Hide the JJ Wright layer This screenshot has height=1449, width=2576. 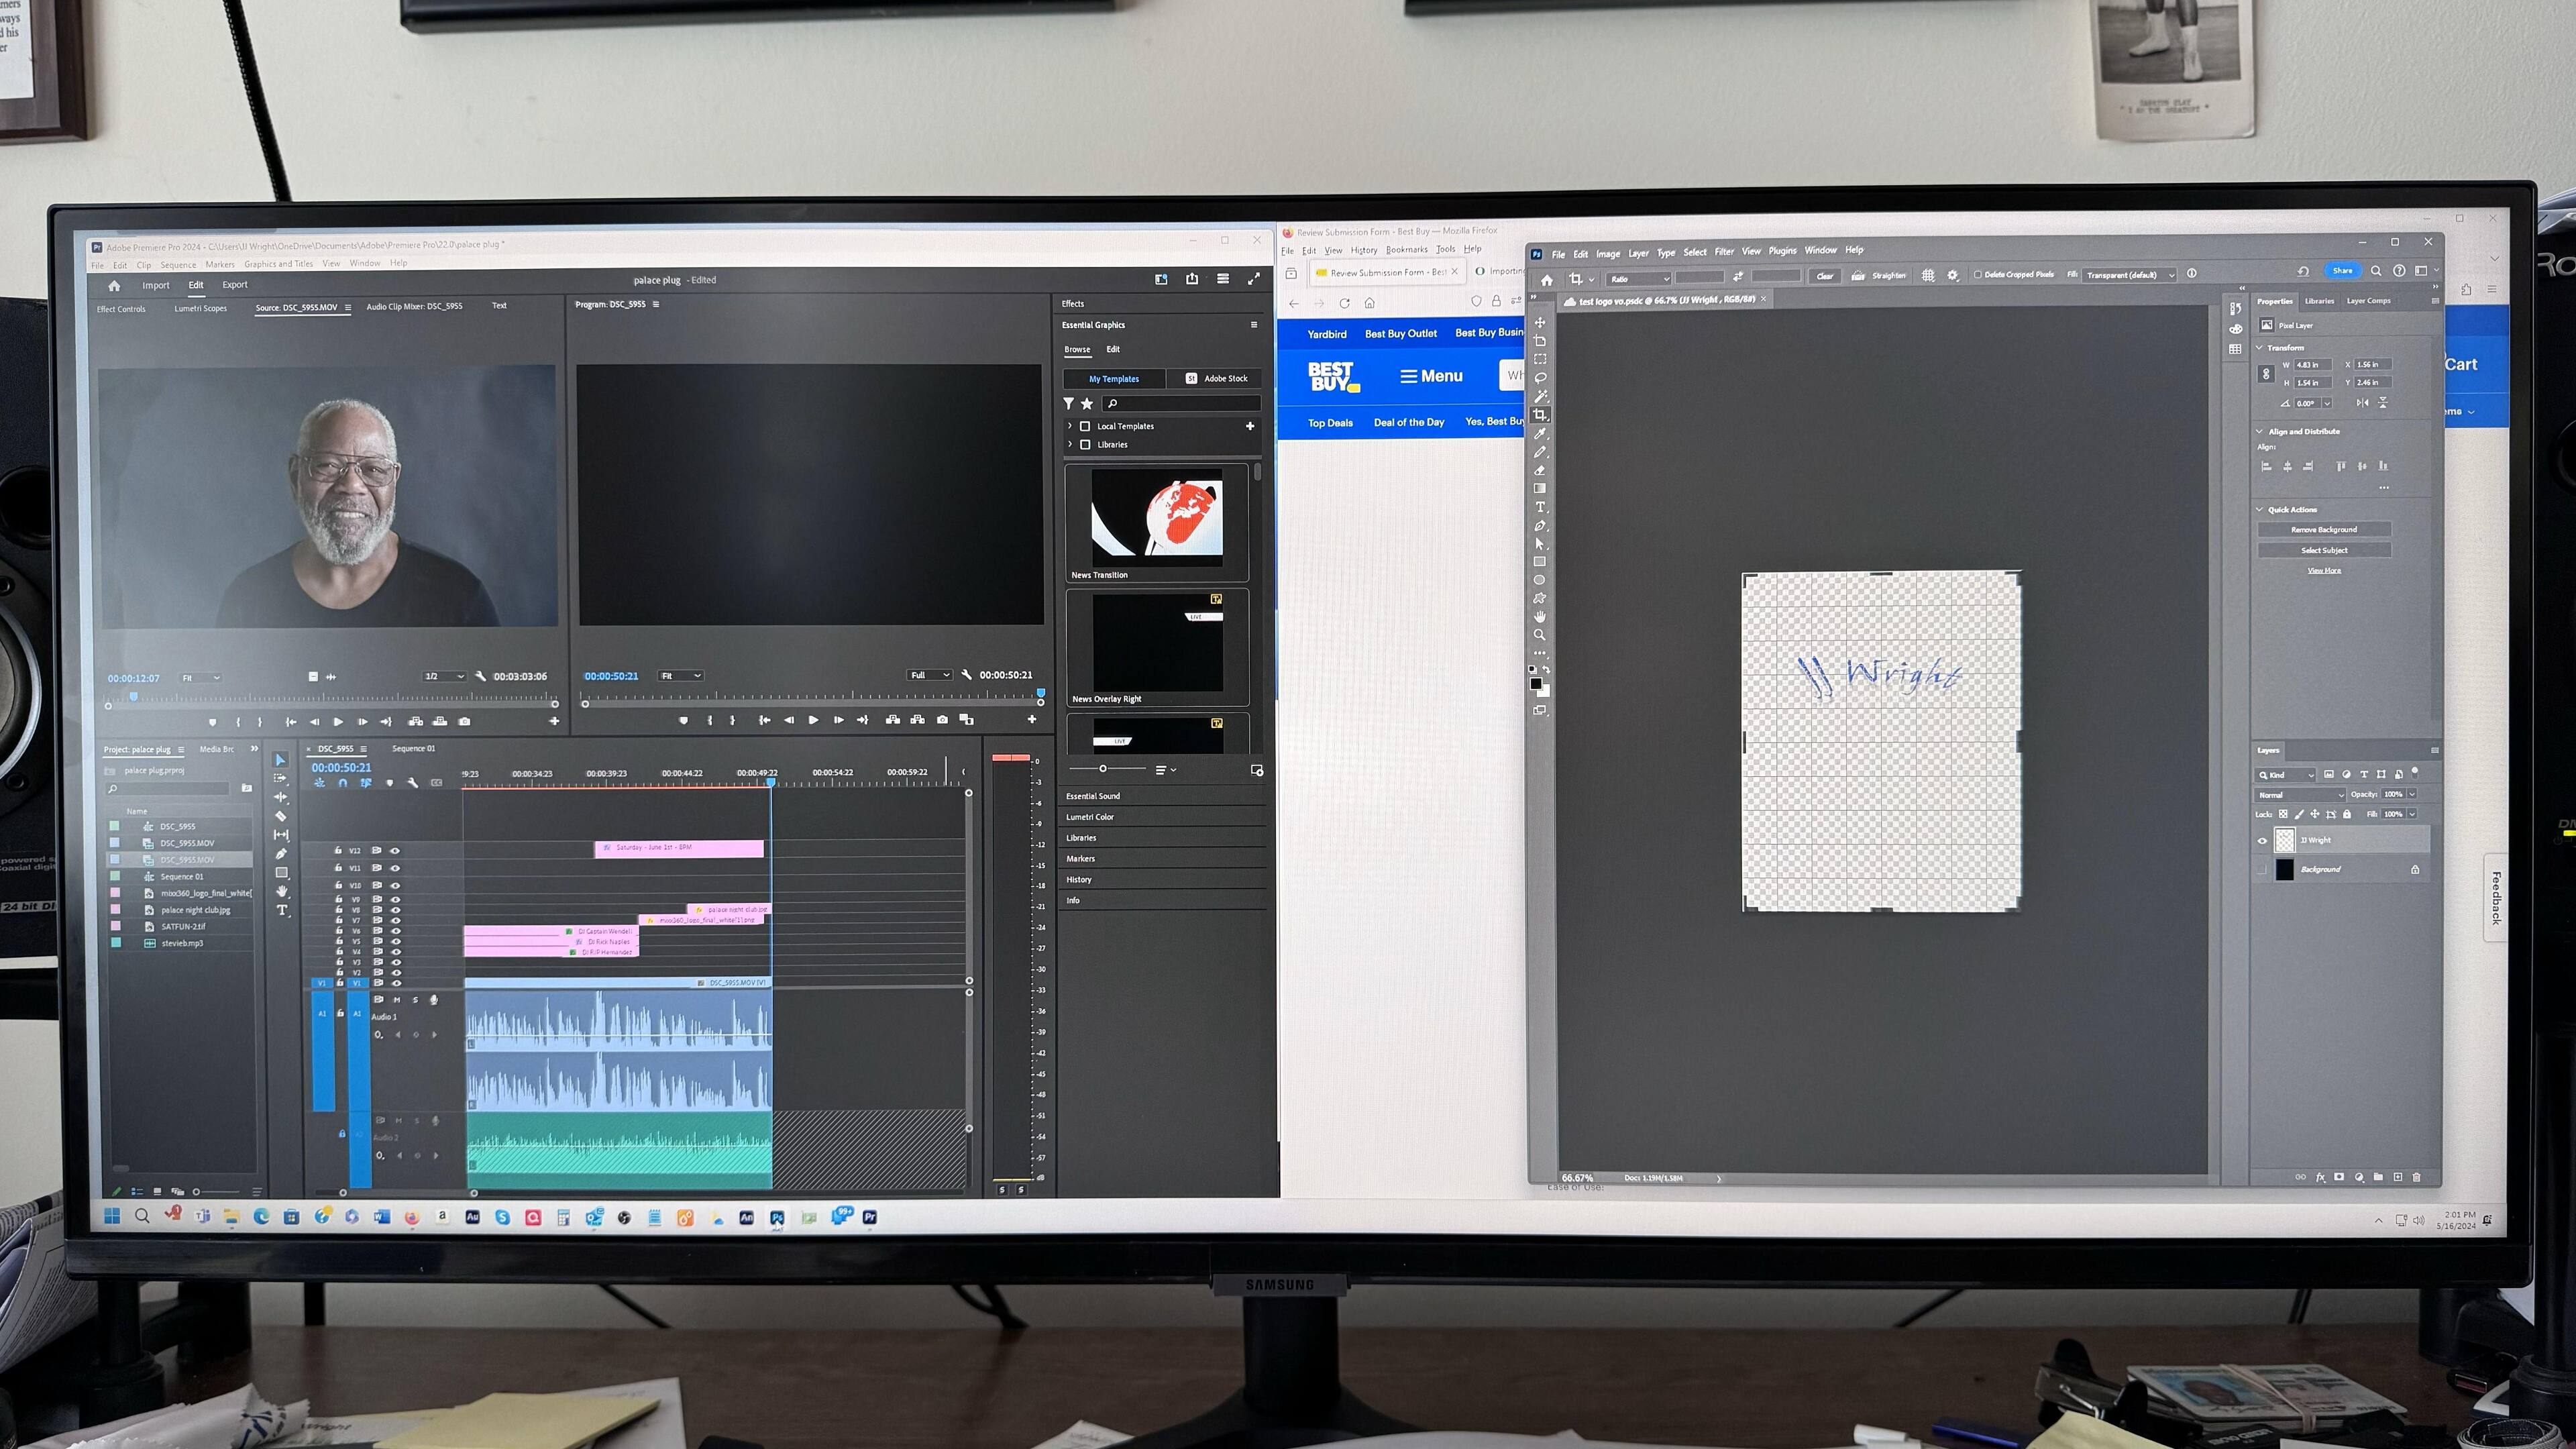click(2263, 841)
